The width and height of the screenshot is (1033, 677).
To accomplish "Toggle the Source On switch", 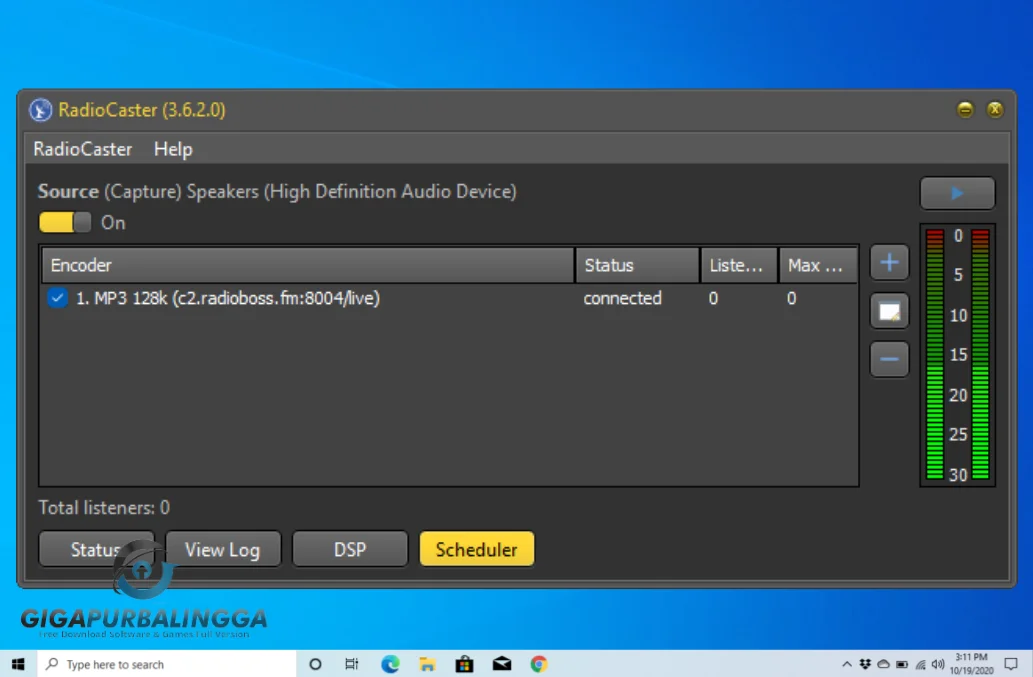I will [65, 222].
